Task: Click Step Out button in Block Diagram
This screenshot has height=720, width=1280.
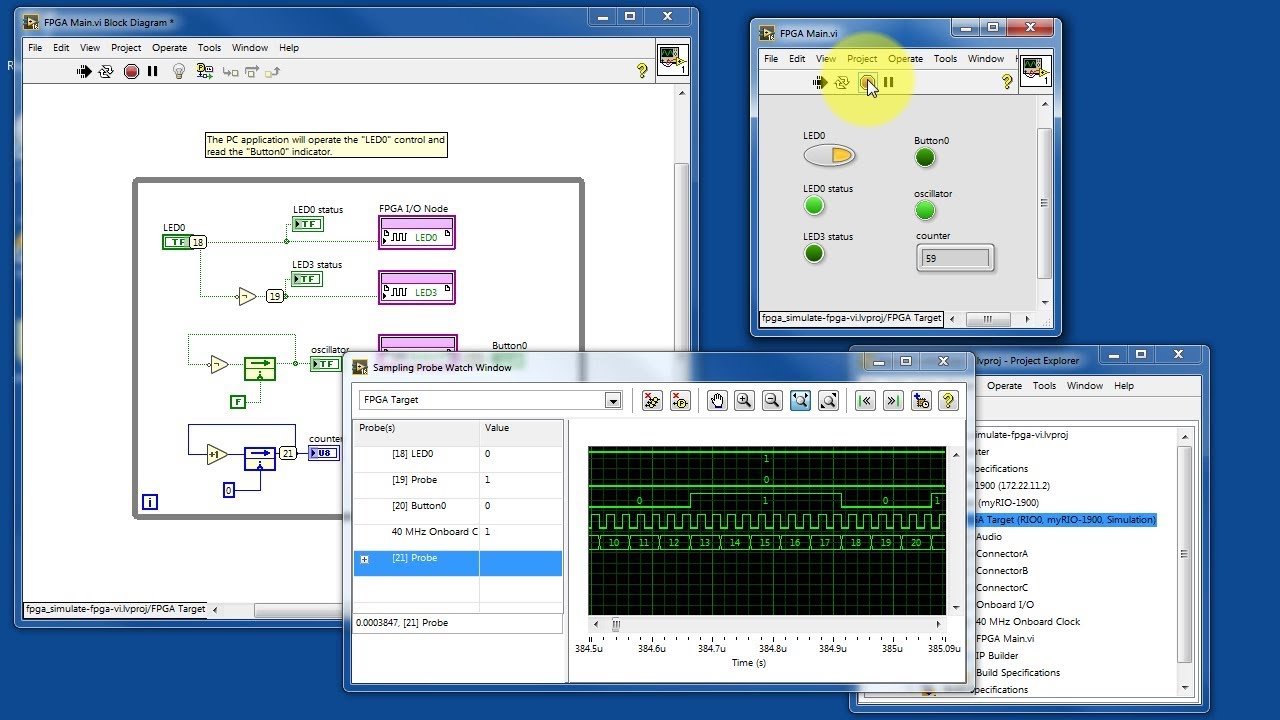Action: [273, 72]
